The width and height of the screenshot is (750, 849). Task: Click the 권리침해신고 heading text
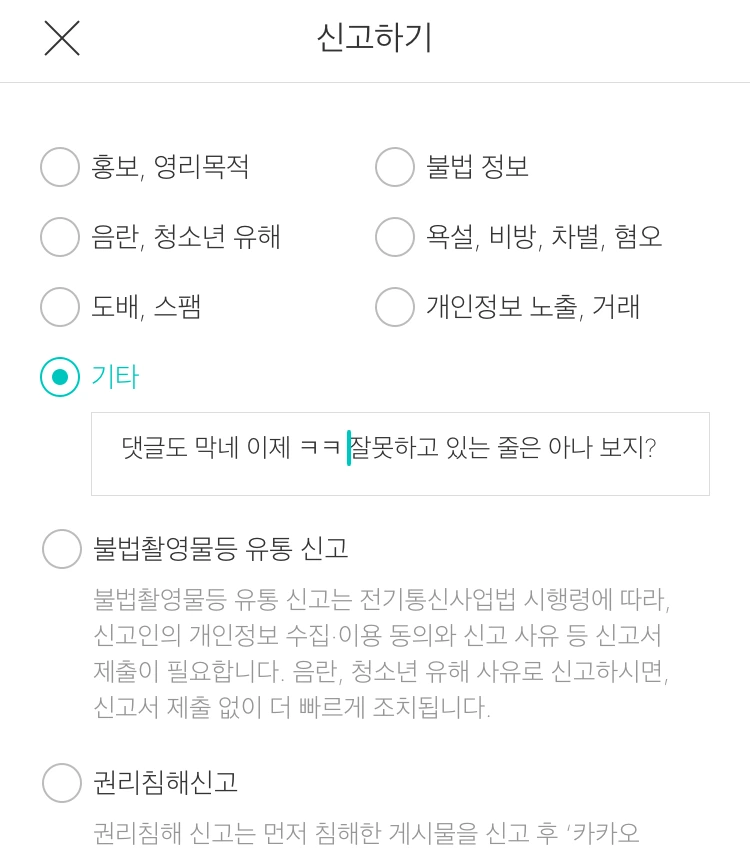[x=165, y=782]
